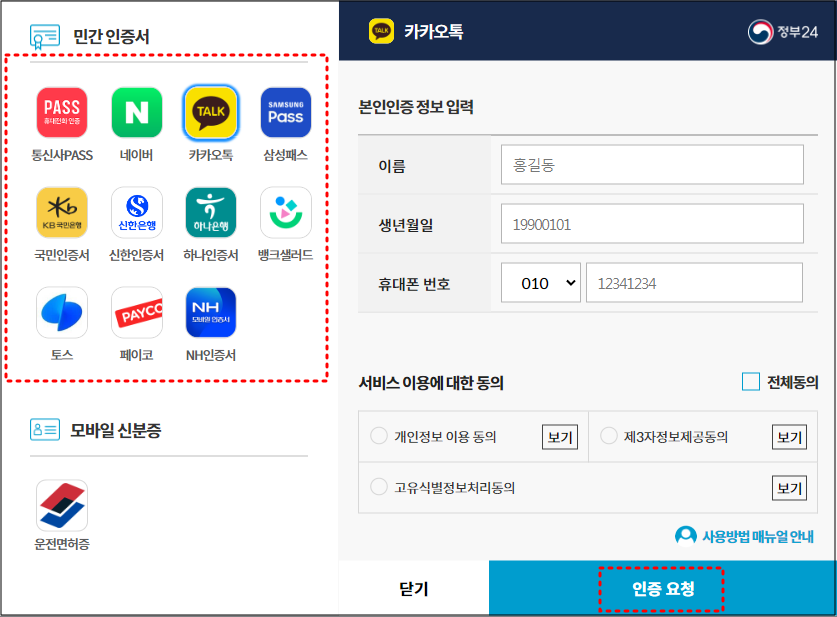Select the 운전면허증 mobile ID icon

[62, 505]
